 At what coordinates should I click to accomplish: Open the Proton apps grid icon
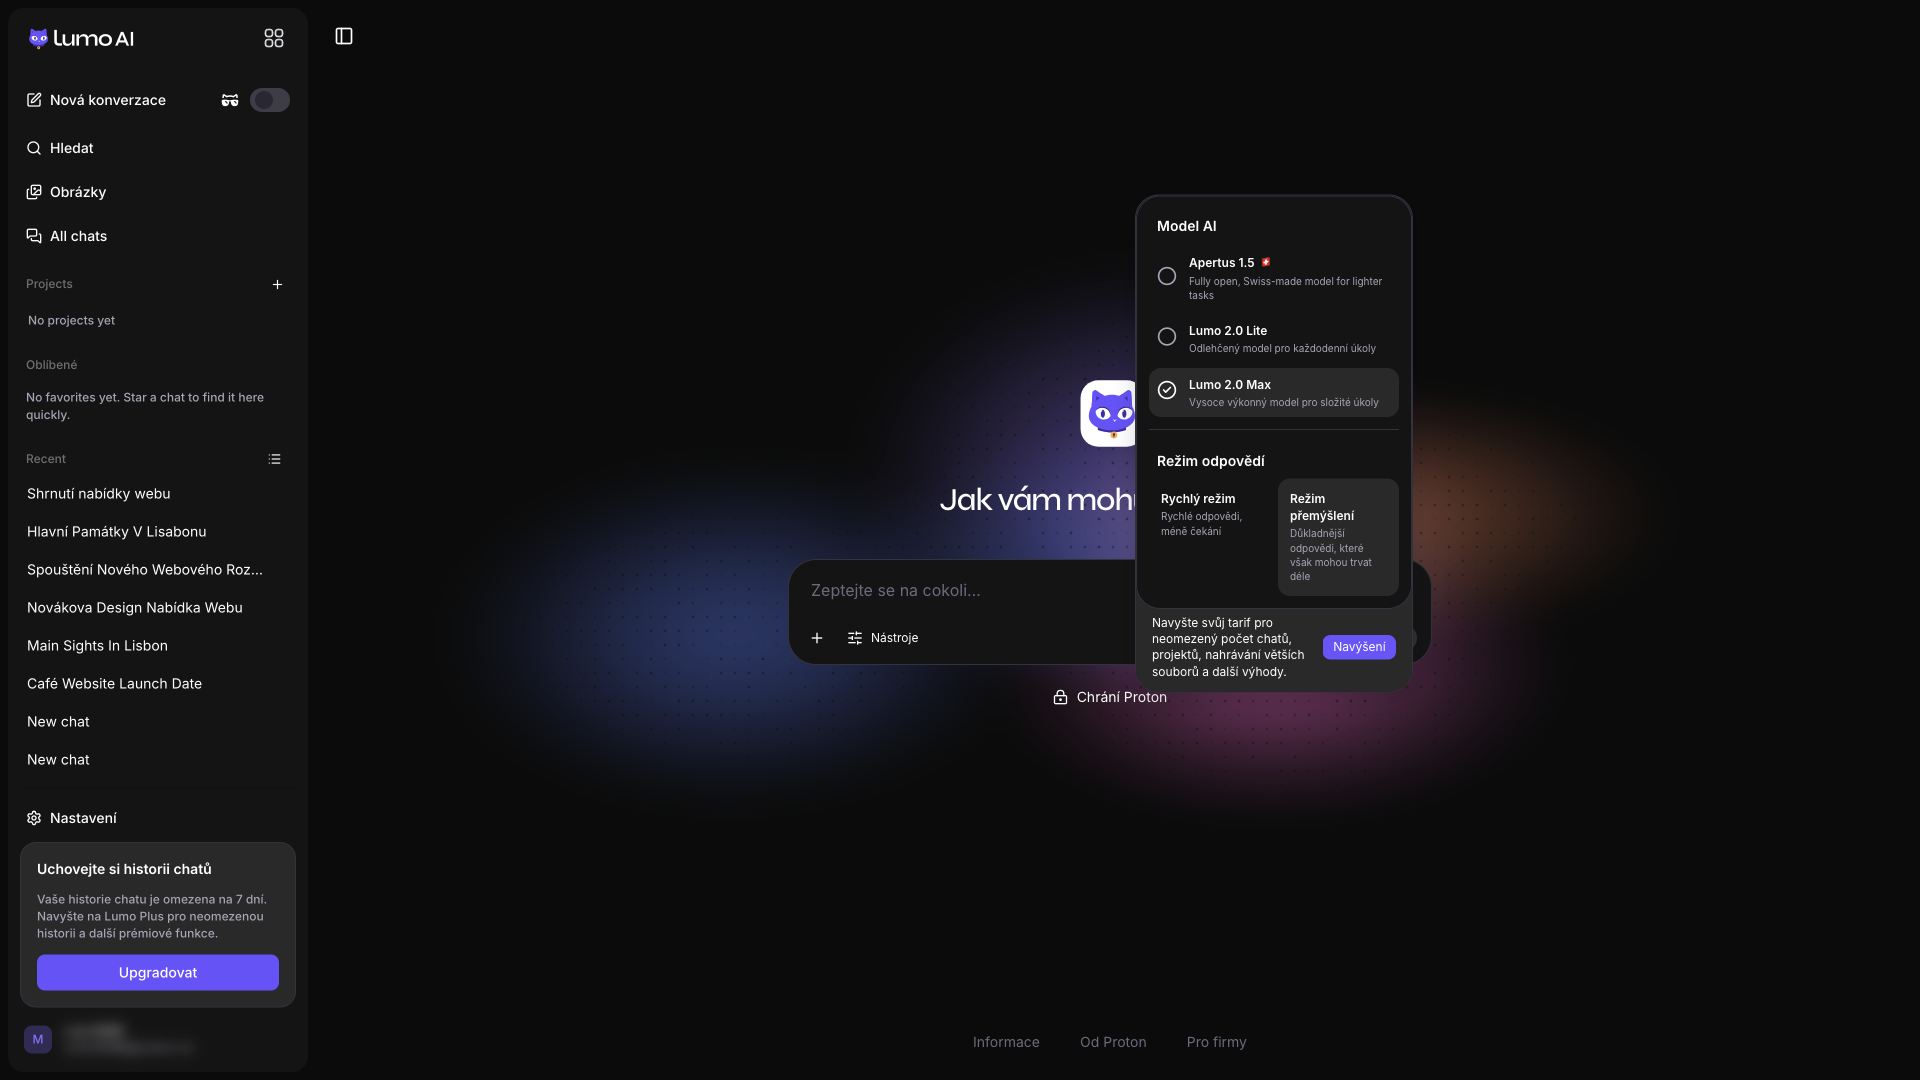tap(274, 38)
